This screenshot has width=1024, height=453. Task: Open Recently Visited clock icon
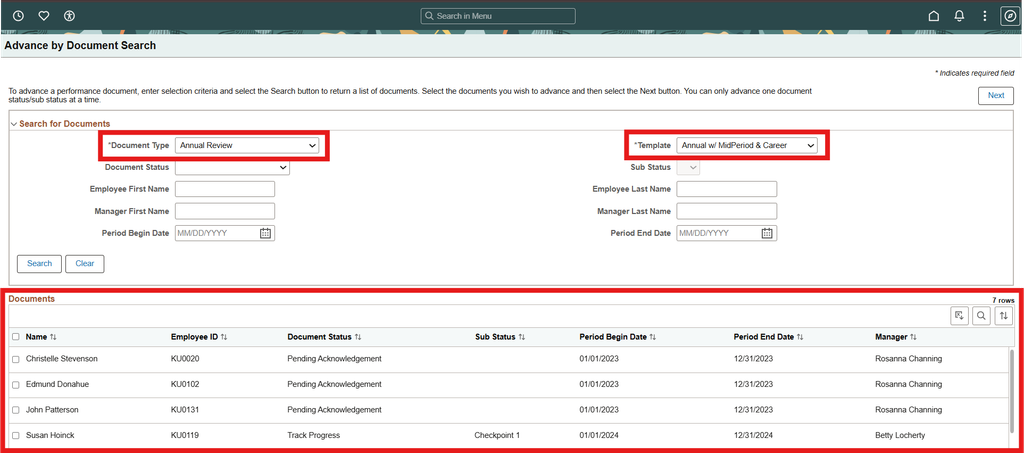[18, 16]
